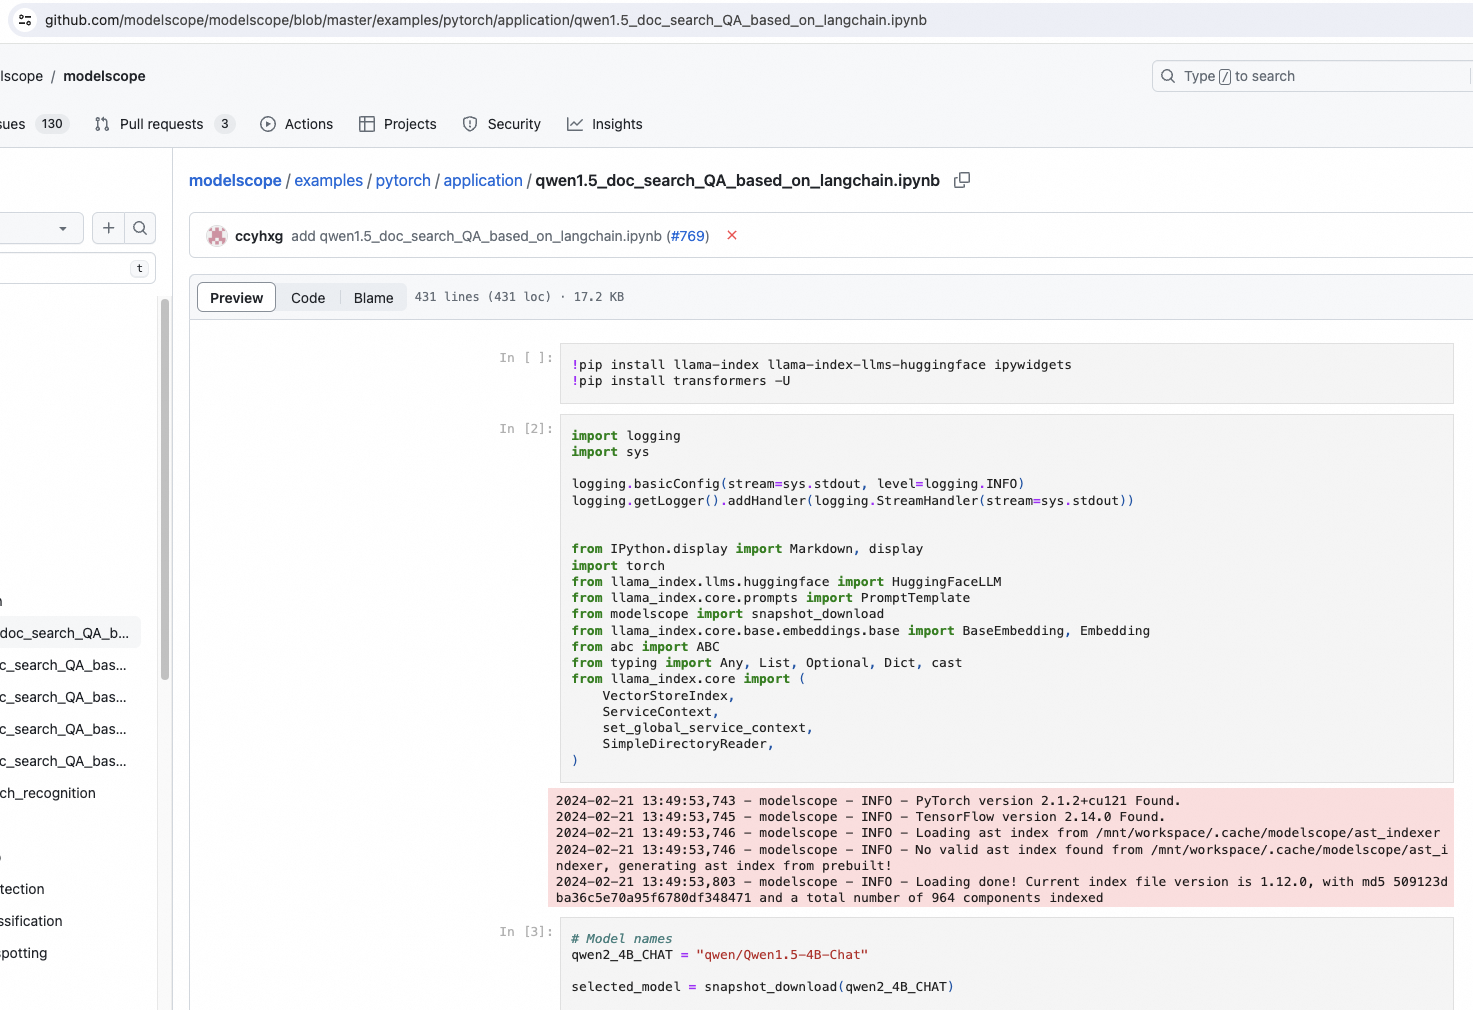Click the '!pip install transformers -U' line
Viewport: 1473px width, 1010px height.
click(681, 381)
